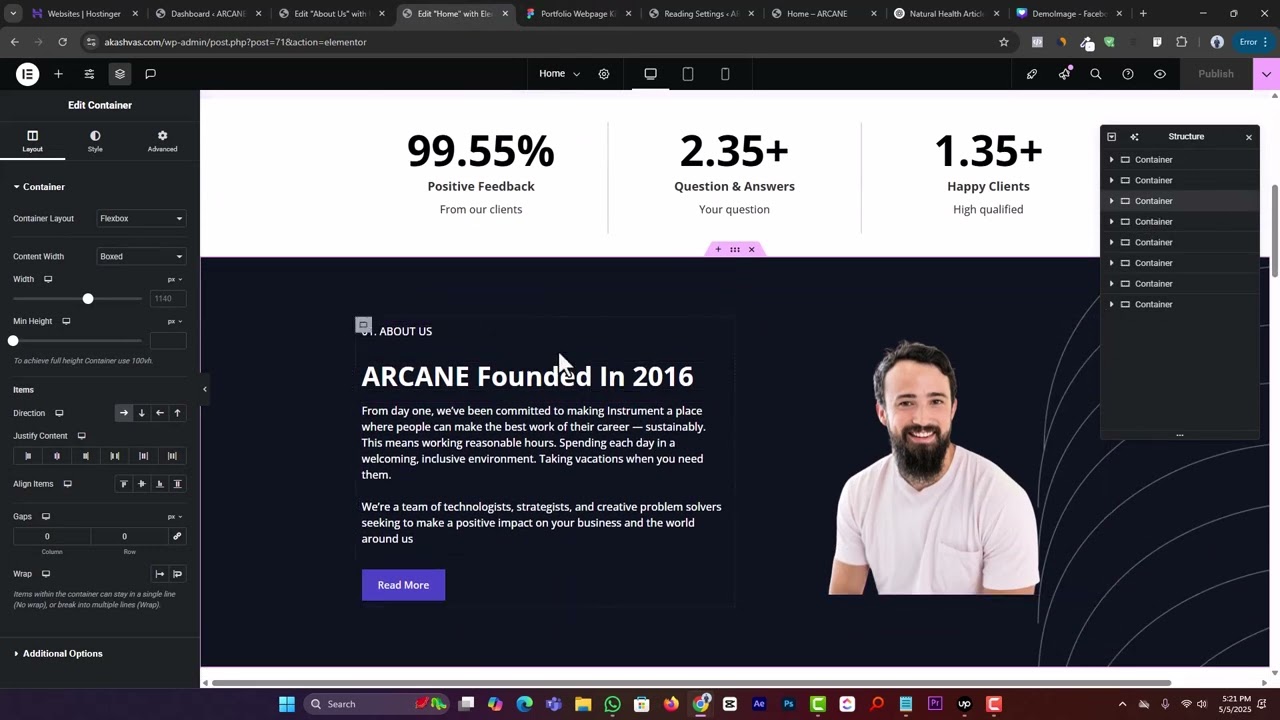
Task: Open the Finder search icon
Action: coord(1096,74)
